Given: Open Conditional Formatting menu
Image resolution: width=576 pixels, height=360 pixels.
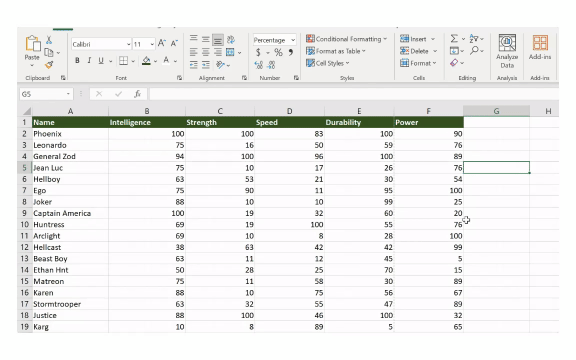Looking at the screenshot, I should 346,39.
